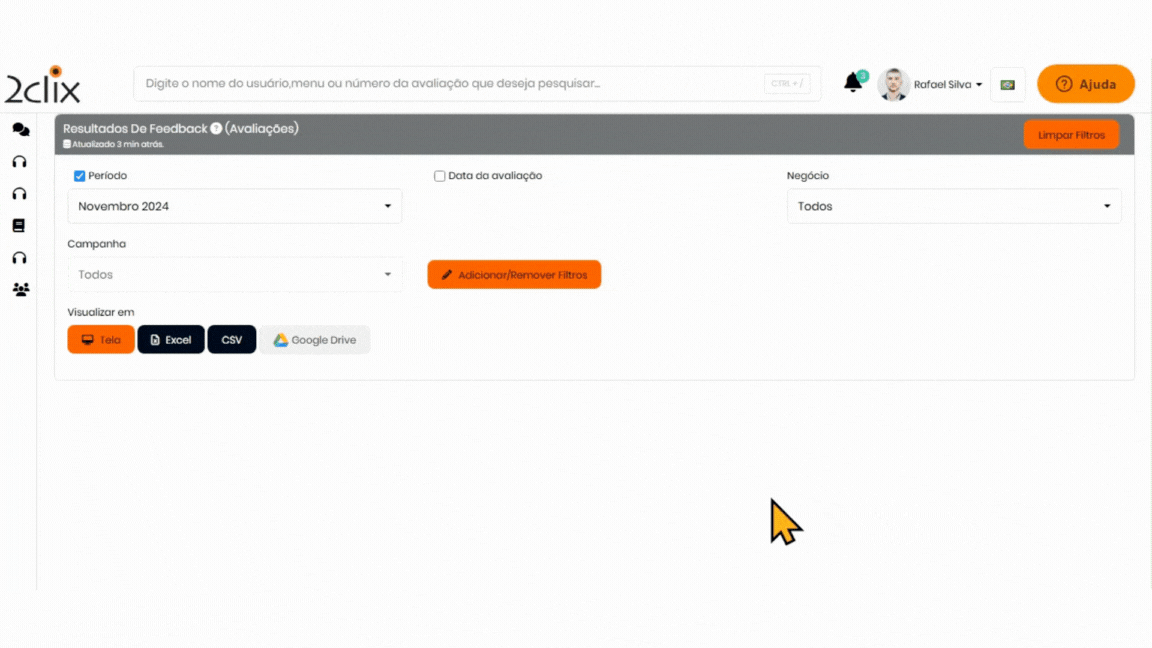The width and height of the screenshot is (1152, 648).
Task: Click the Adicionar/Remover Filtros button
Action: click(514, 275)
